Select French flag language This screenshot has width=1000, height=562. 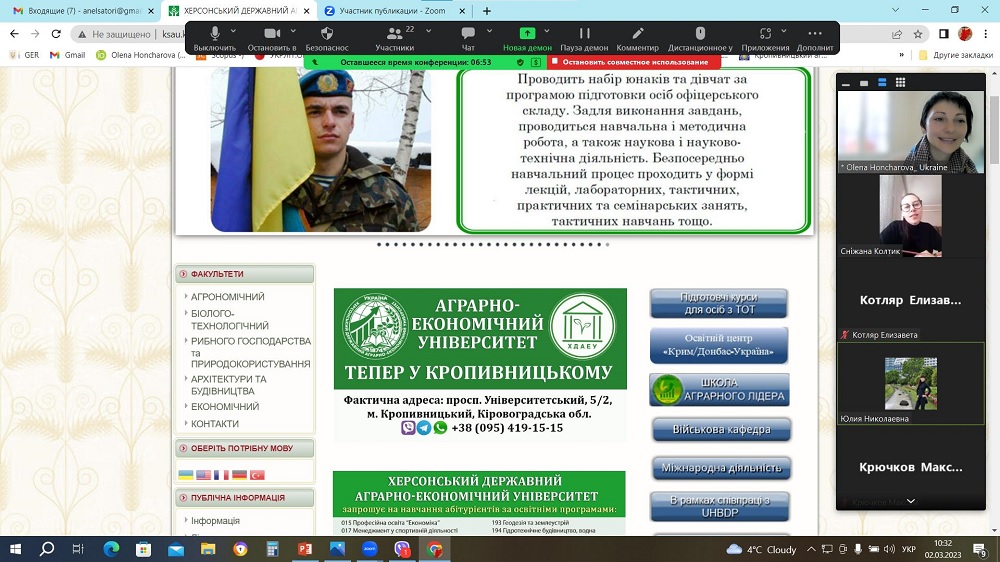coord(221,475)
